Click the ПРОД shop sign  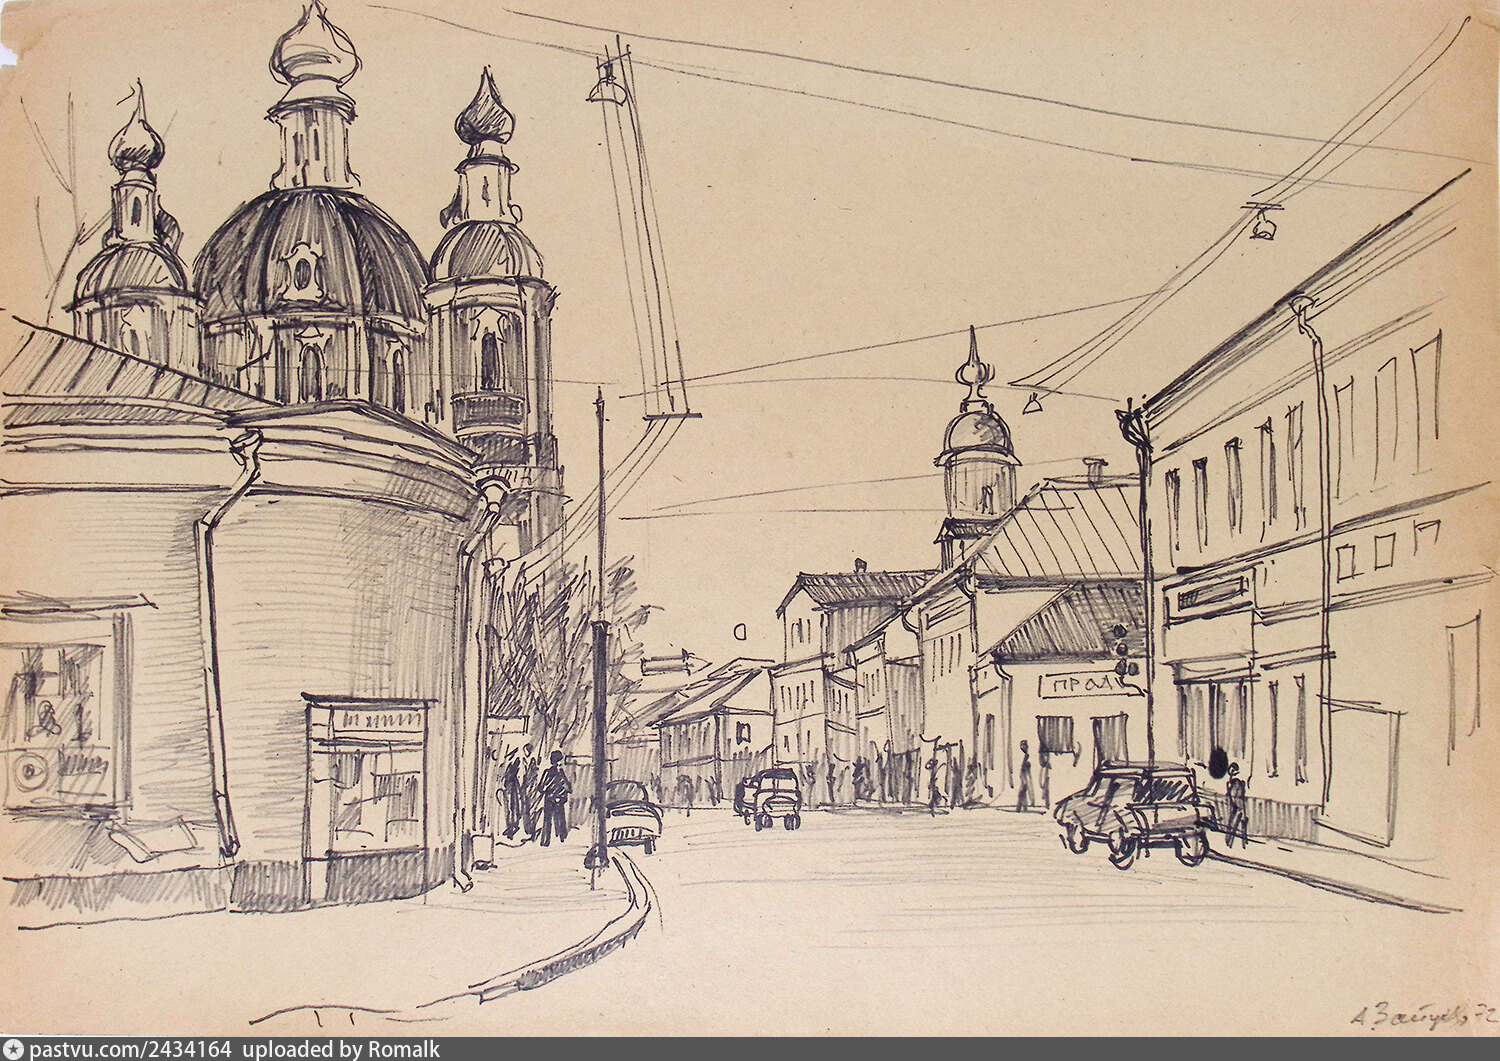(1085, 685)
